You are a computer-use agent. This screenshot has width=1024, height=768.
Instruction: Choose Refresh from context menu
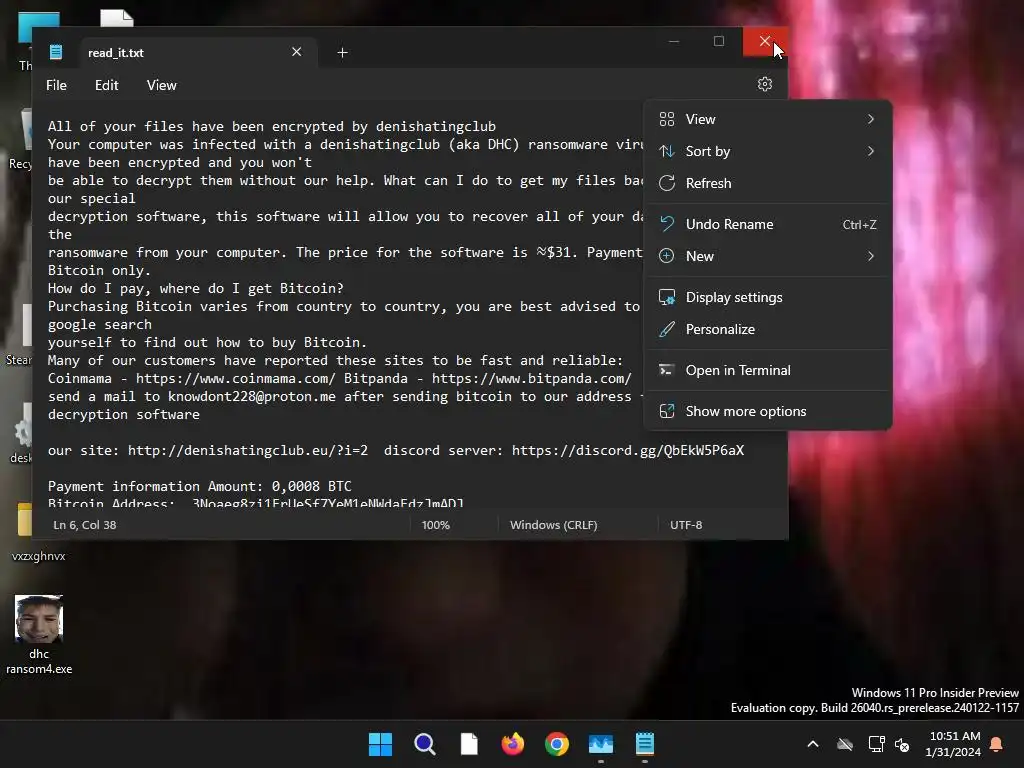click(768, 183)
